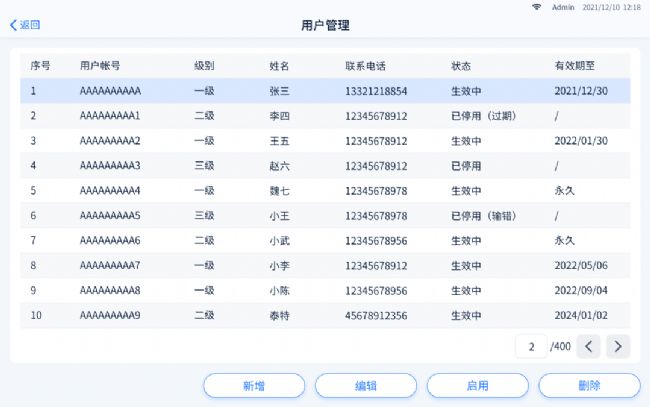The width and height of the screenshot is (650, 407).
Task: Click the 级别 column header
Action: [204, 66]
